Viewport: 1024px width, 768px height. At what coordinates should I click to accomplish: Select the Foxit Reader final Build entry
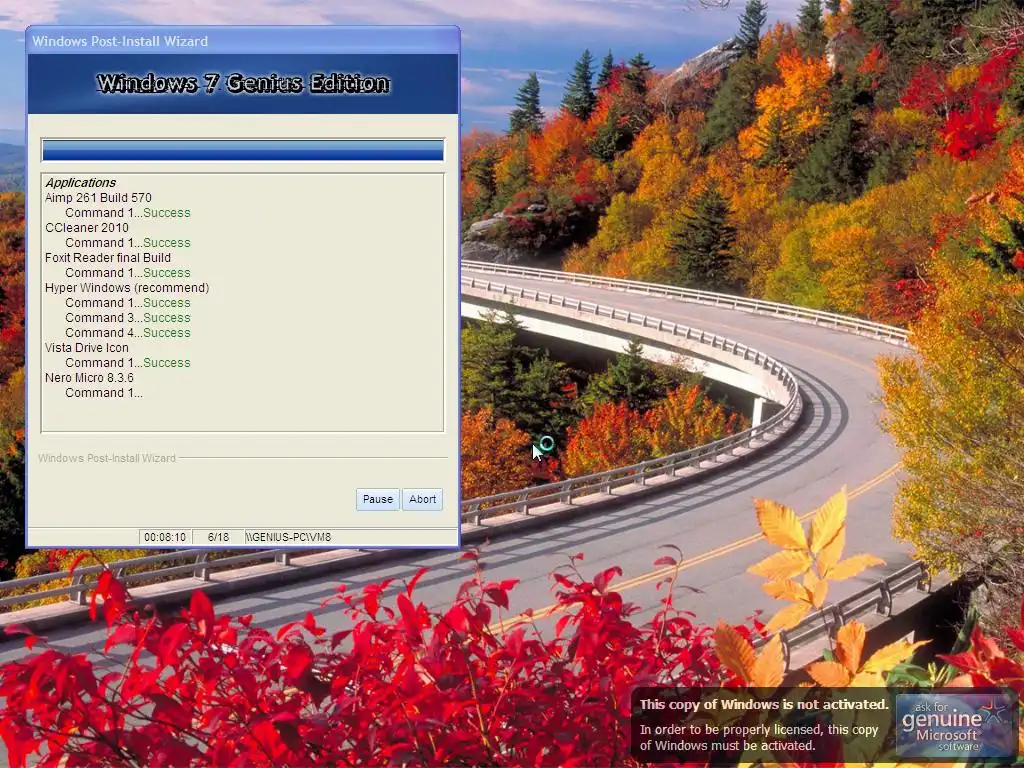[108, 258]
